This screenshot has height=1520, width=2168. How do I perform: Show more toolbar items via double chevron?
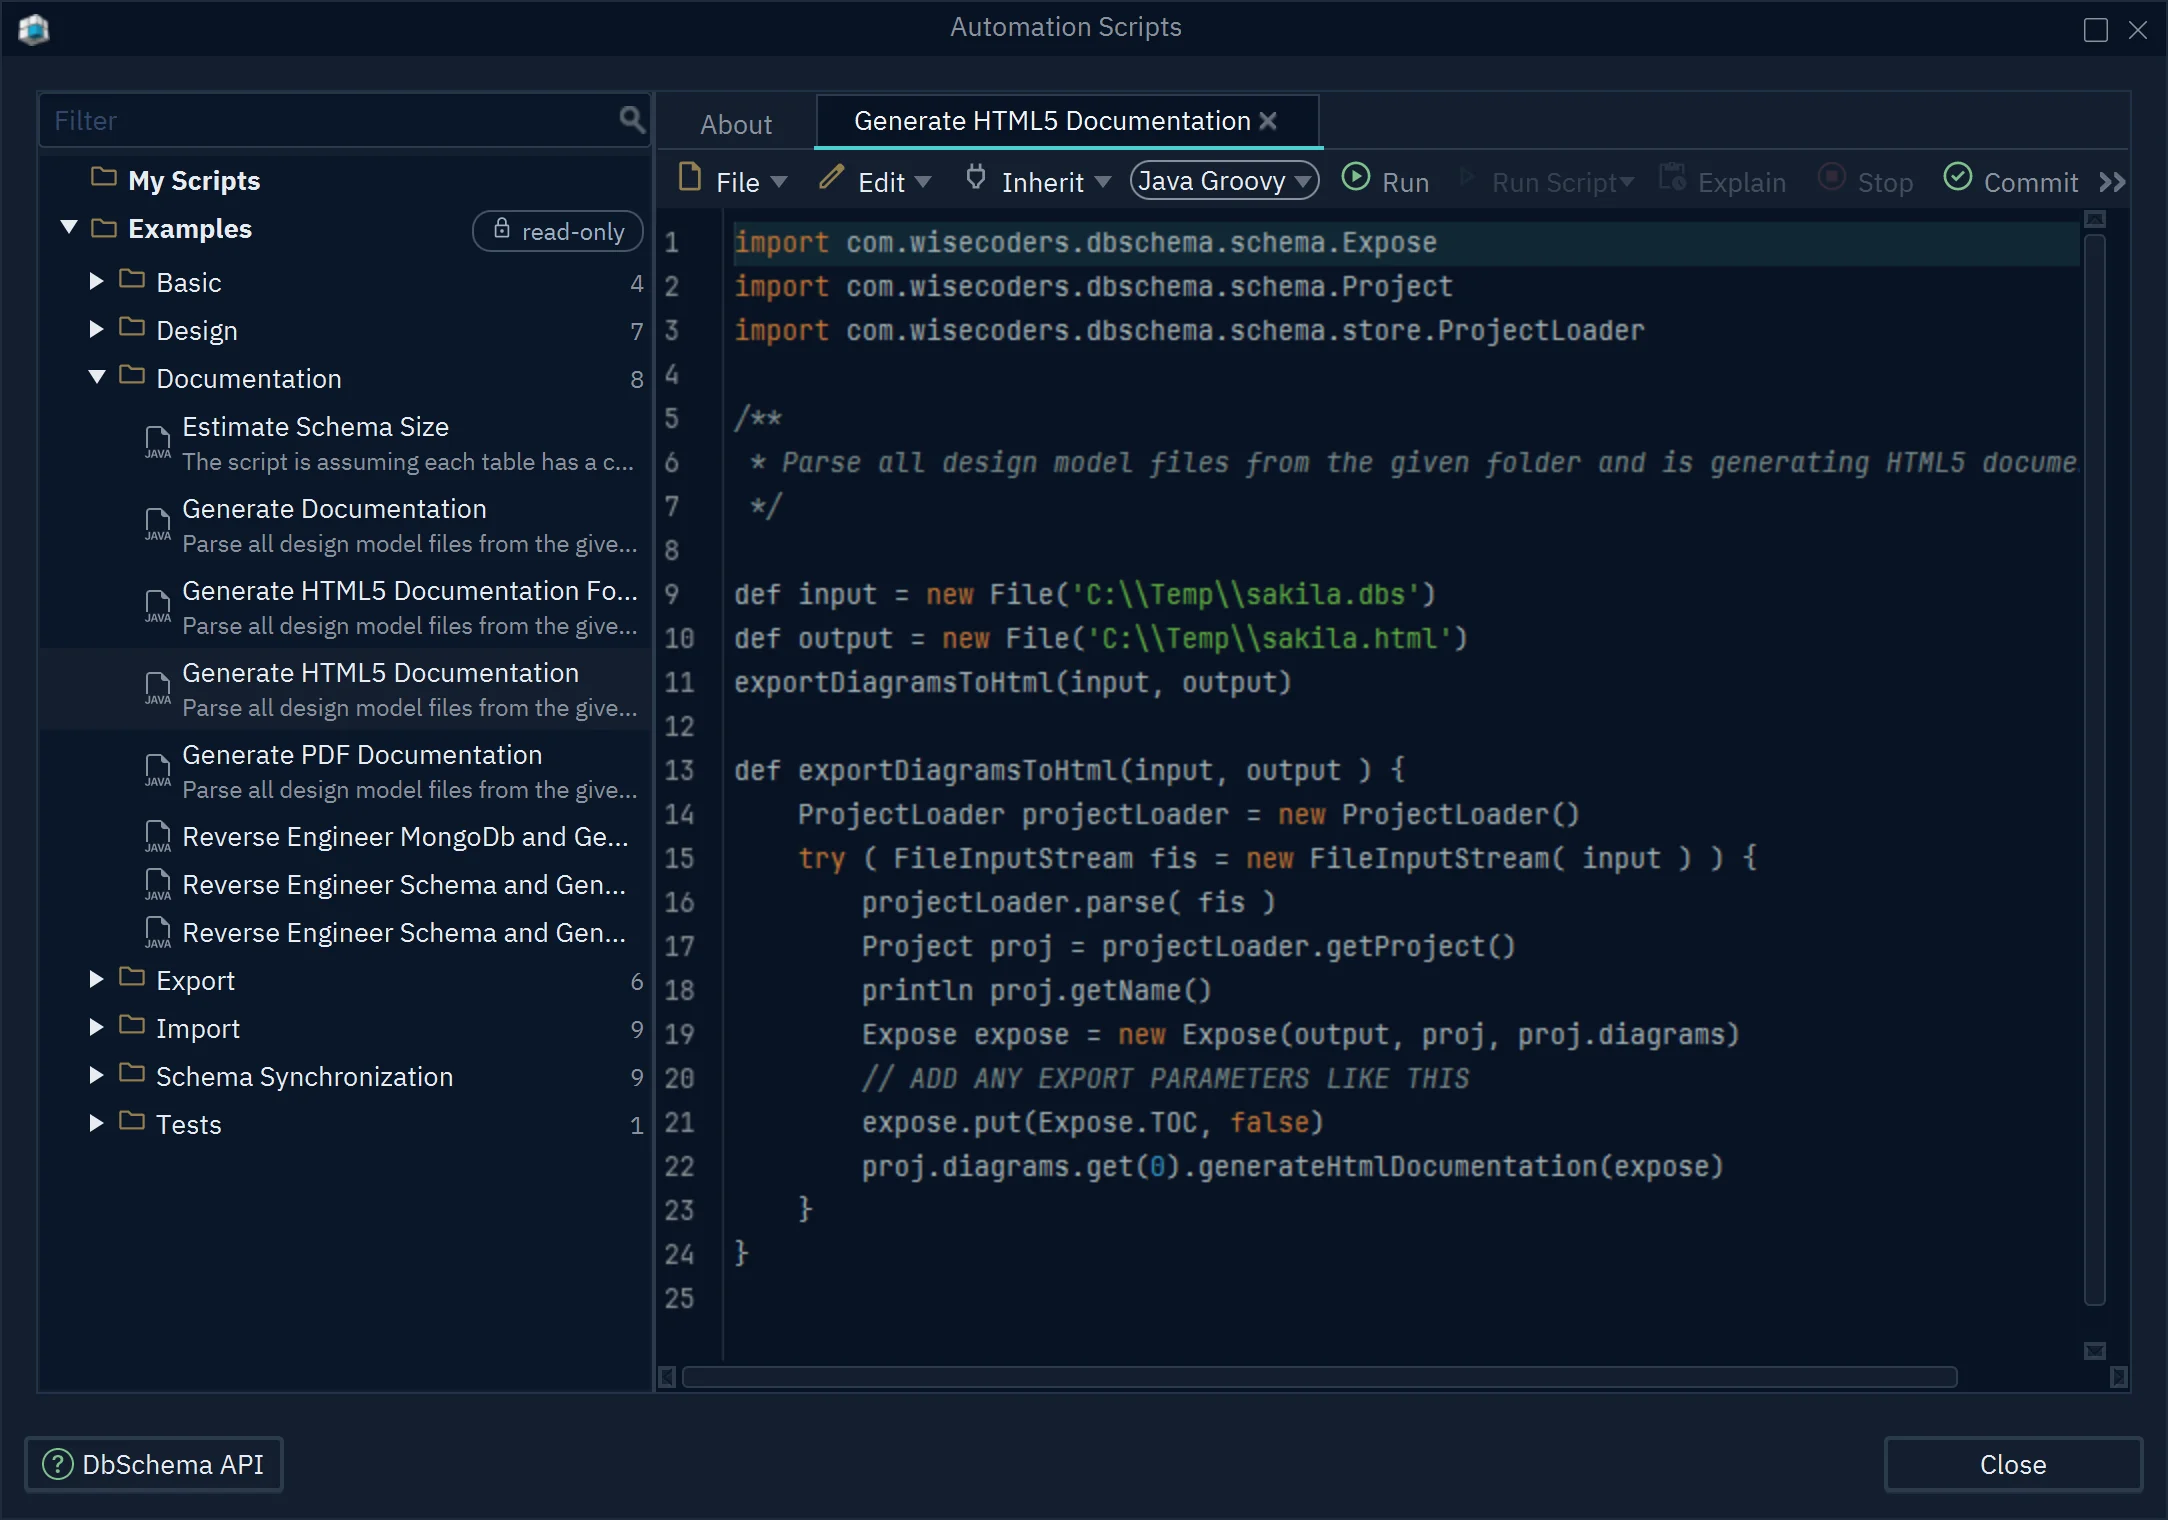point(2112,182)
